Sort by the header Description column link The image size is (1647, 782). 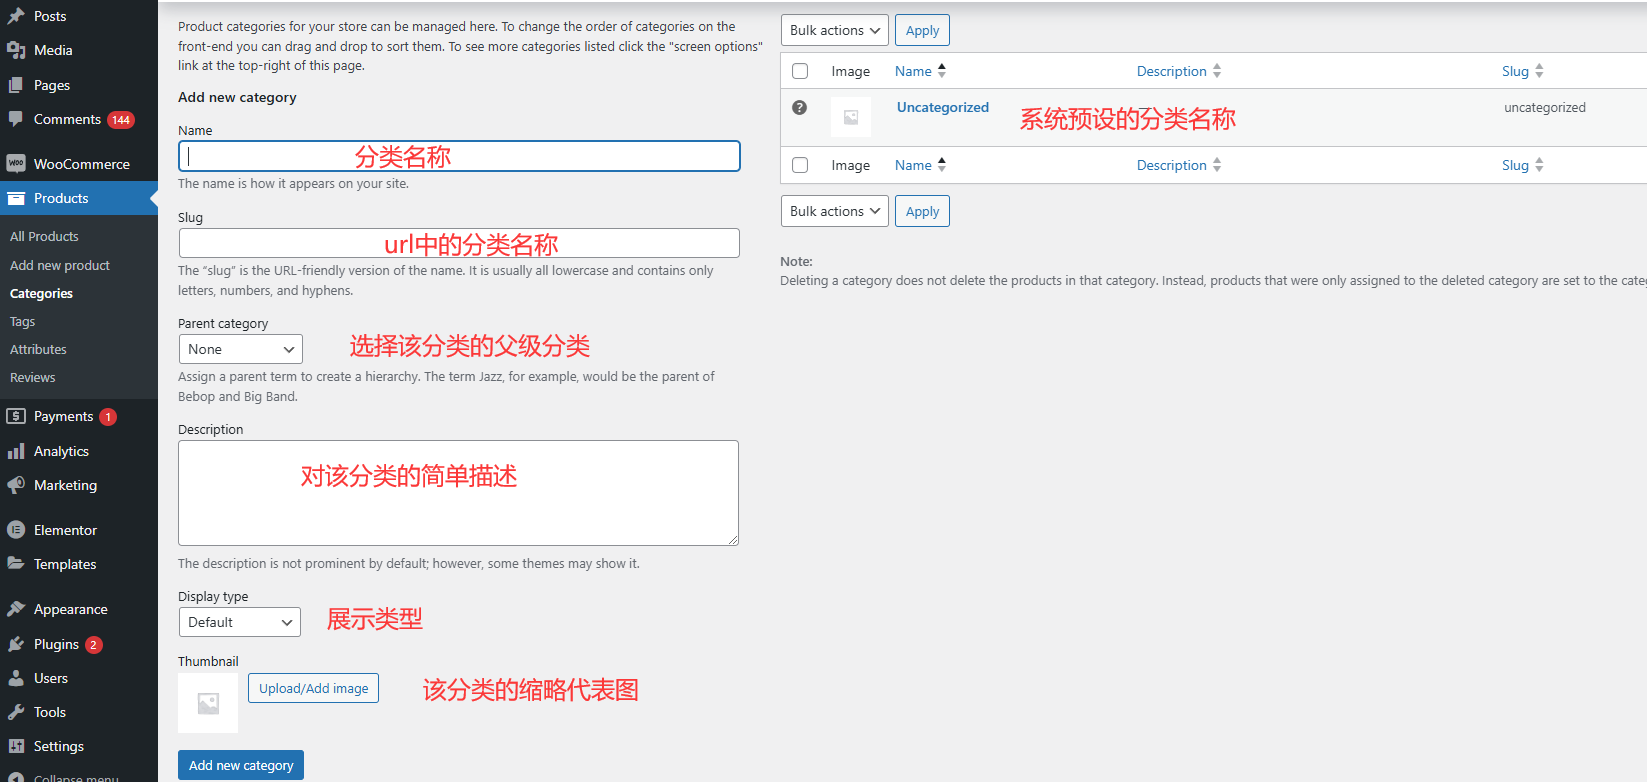1171,71
